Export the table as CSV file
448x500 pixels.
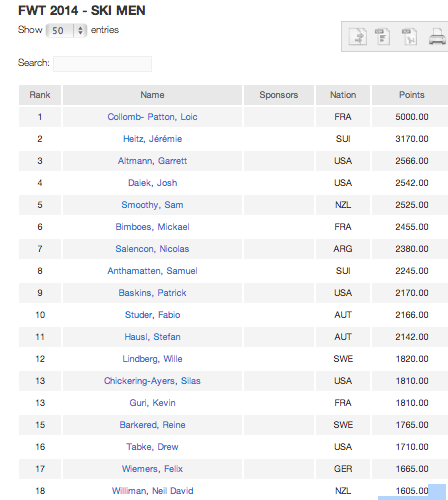(x=382, y=36)
